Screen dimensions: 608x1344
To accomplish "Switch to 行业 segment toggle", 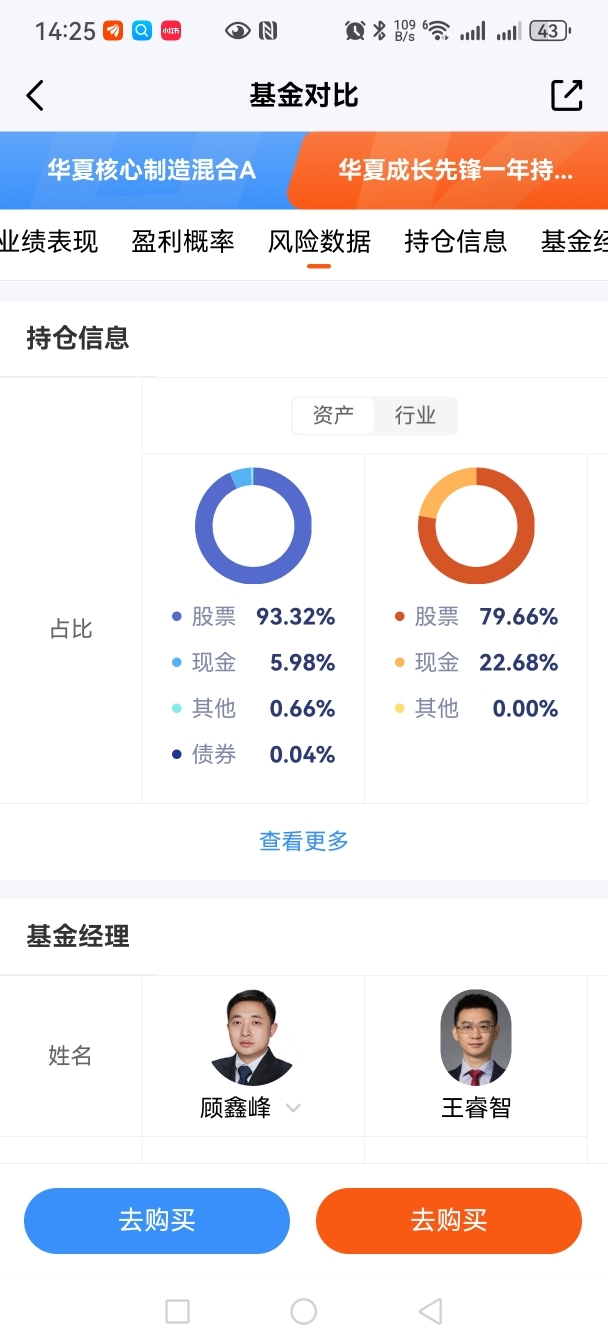I will click(x=415, y=416).
